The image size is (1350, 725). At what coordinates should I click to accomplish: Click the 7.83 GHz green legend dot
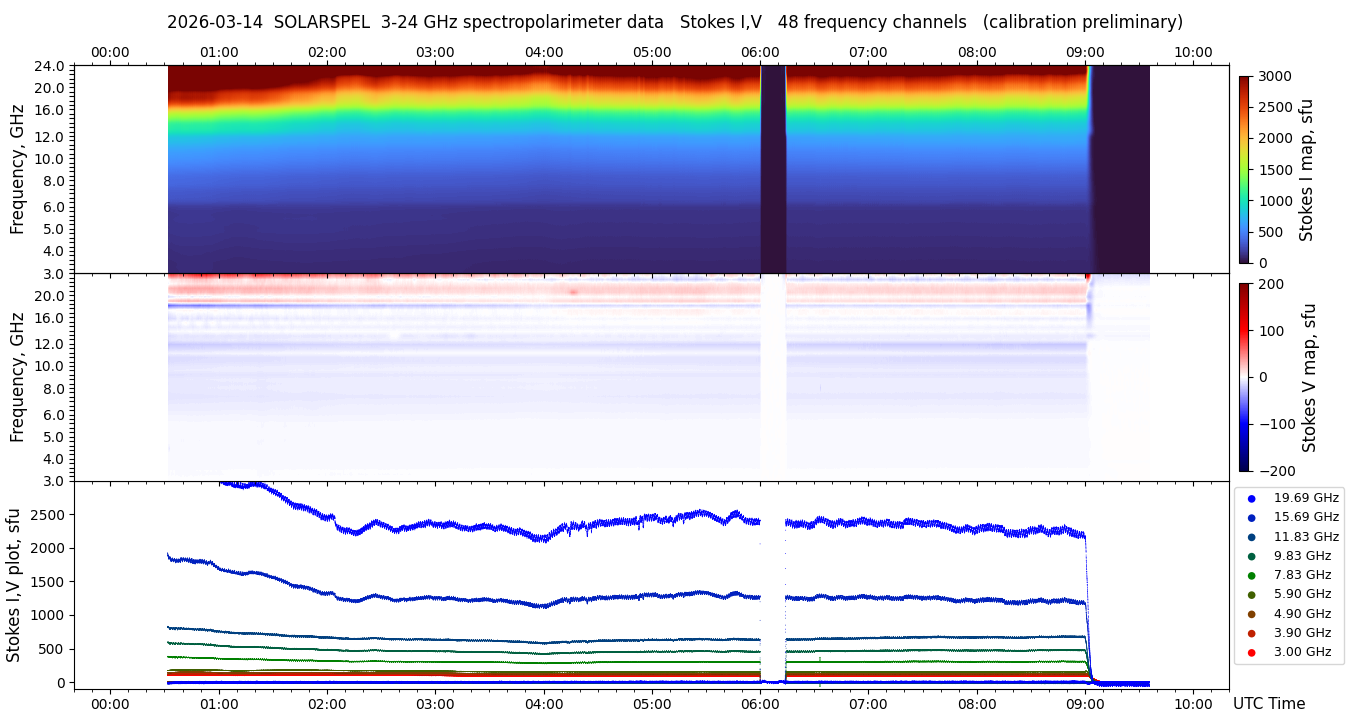click(x=1251, y=575)
